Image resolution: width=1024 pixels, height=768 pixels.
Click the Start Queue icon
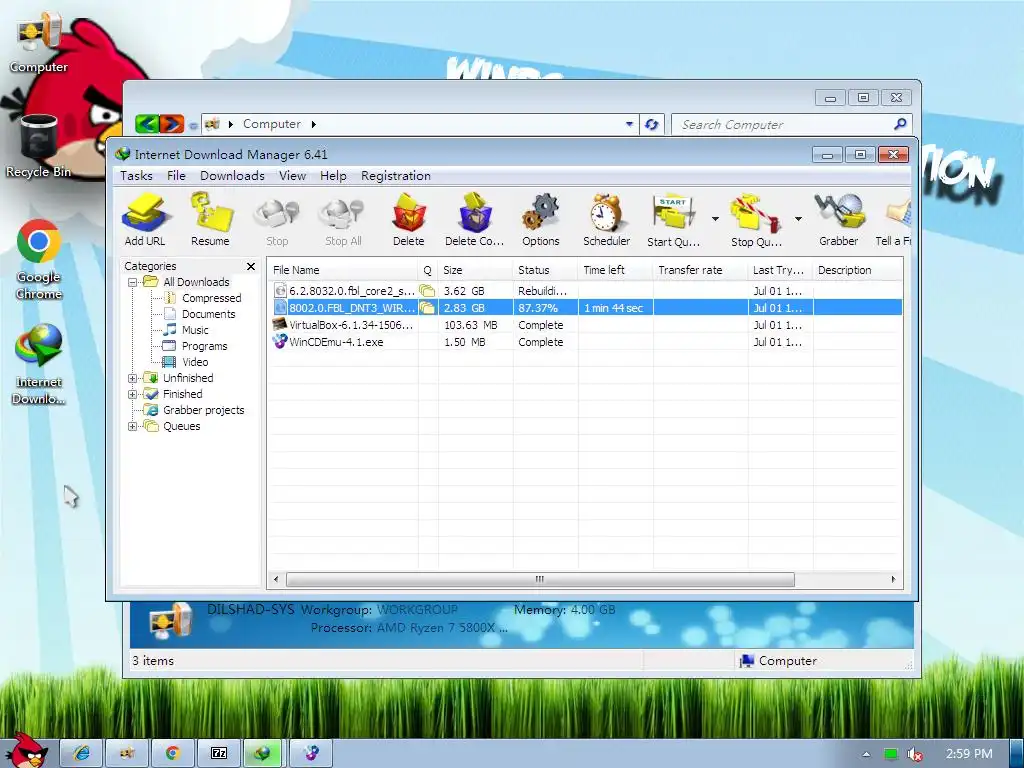[673, 219]
